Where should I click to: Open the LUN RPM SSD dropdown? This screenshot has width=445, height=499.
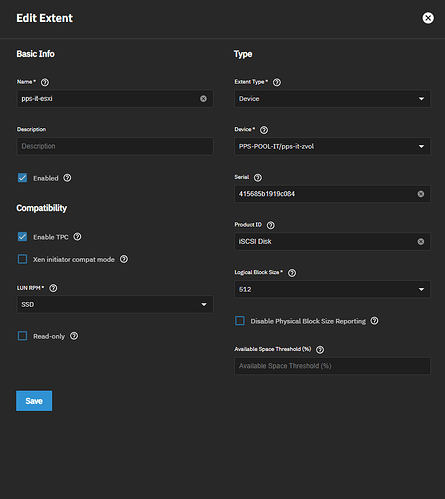click(115, 304)
